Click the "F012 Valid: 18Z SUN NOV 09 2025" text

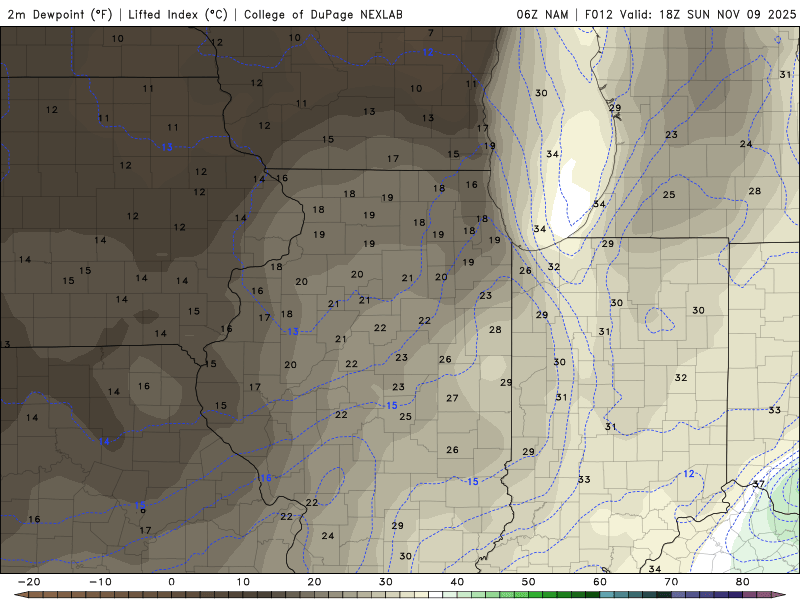tap(690, 14)
